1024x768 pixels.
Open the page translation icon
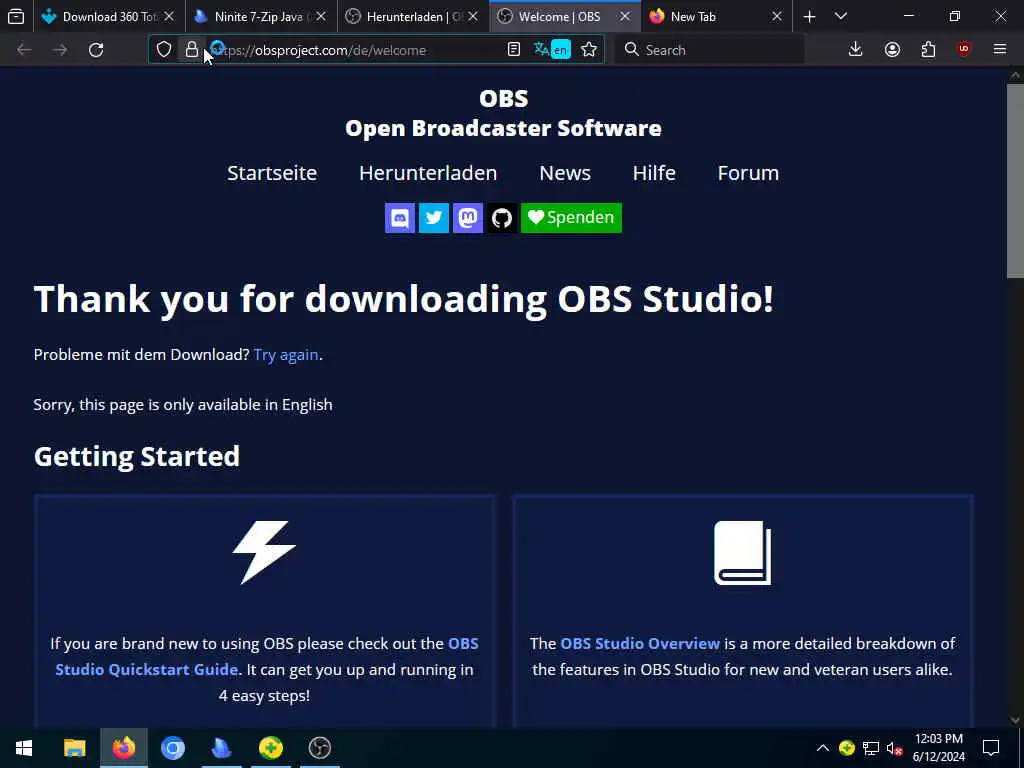552,50
